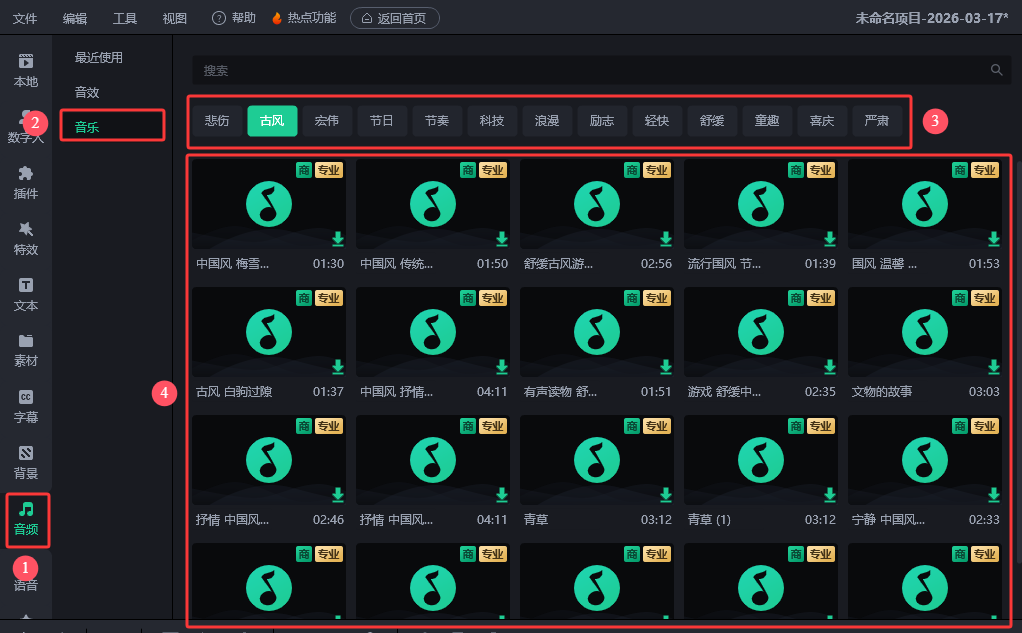Screen dimensions: 1022x633
Task: Download the 中国风 梅雪 music track
Action: (x=338, y=239)
